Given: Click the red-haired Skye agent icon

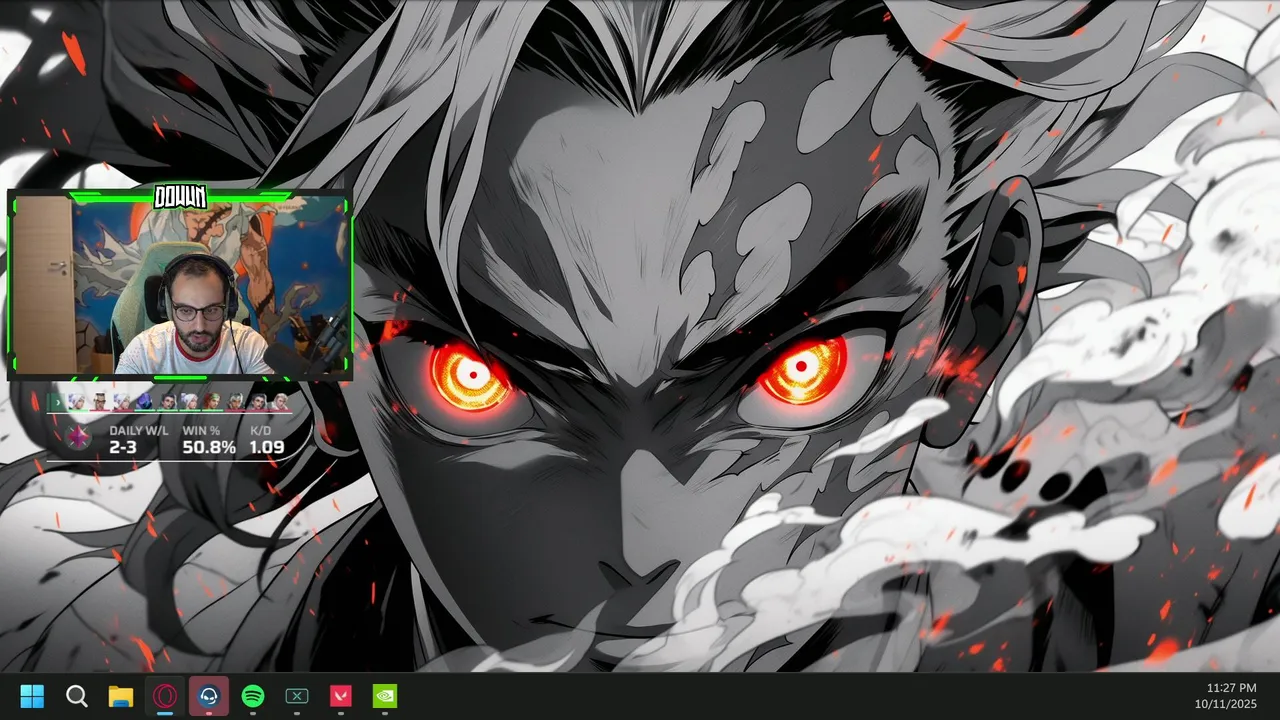Looking at the screenshot, I should pos(213,401).
